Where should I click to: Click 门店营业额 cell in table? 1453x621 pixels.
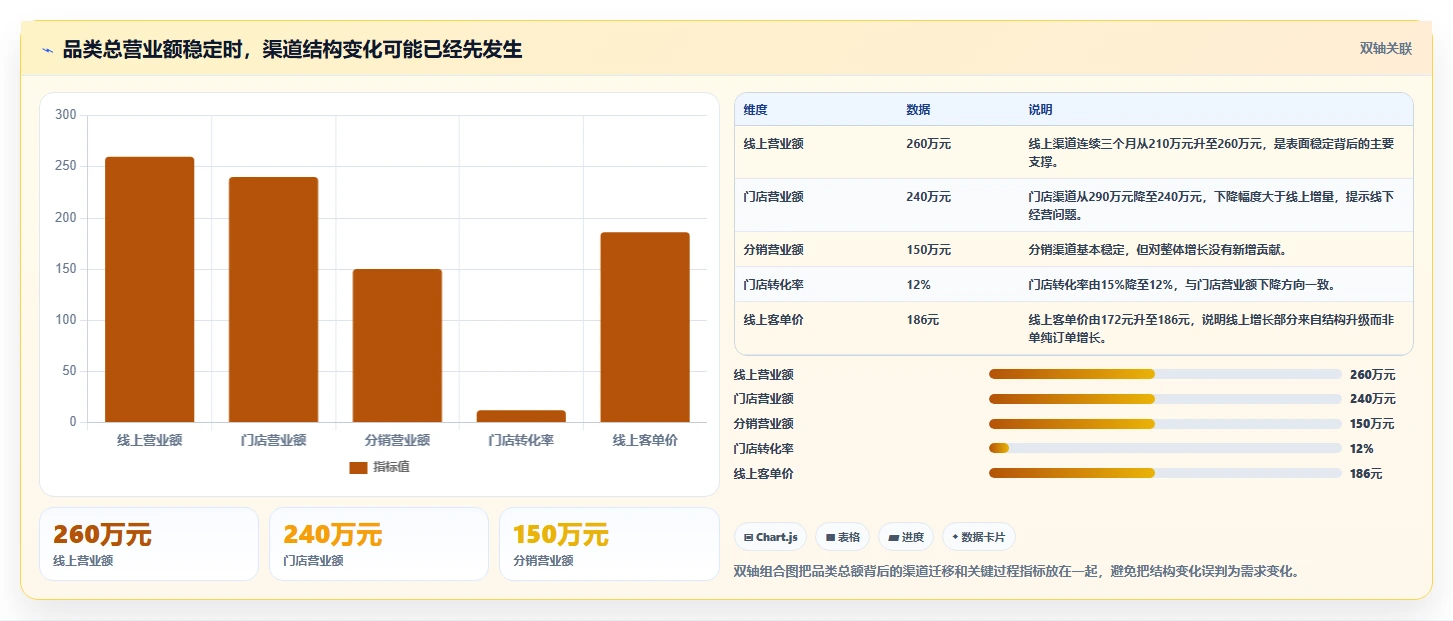(773, 197)
